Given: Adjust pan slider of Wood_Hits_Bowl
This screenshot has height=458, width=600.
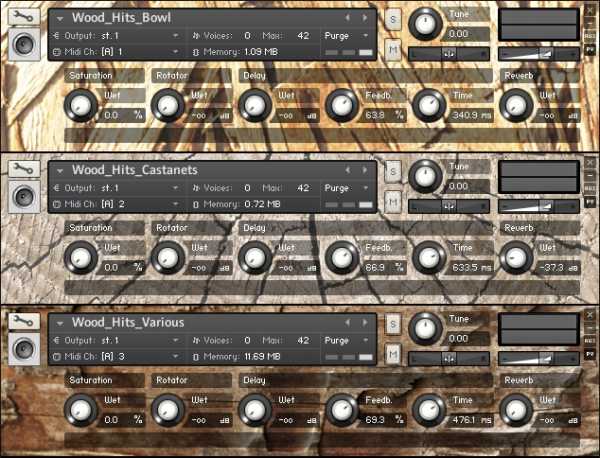Looking at the screenshot, I should click(x=449, y=54).
